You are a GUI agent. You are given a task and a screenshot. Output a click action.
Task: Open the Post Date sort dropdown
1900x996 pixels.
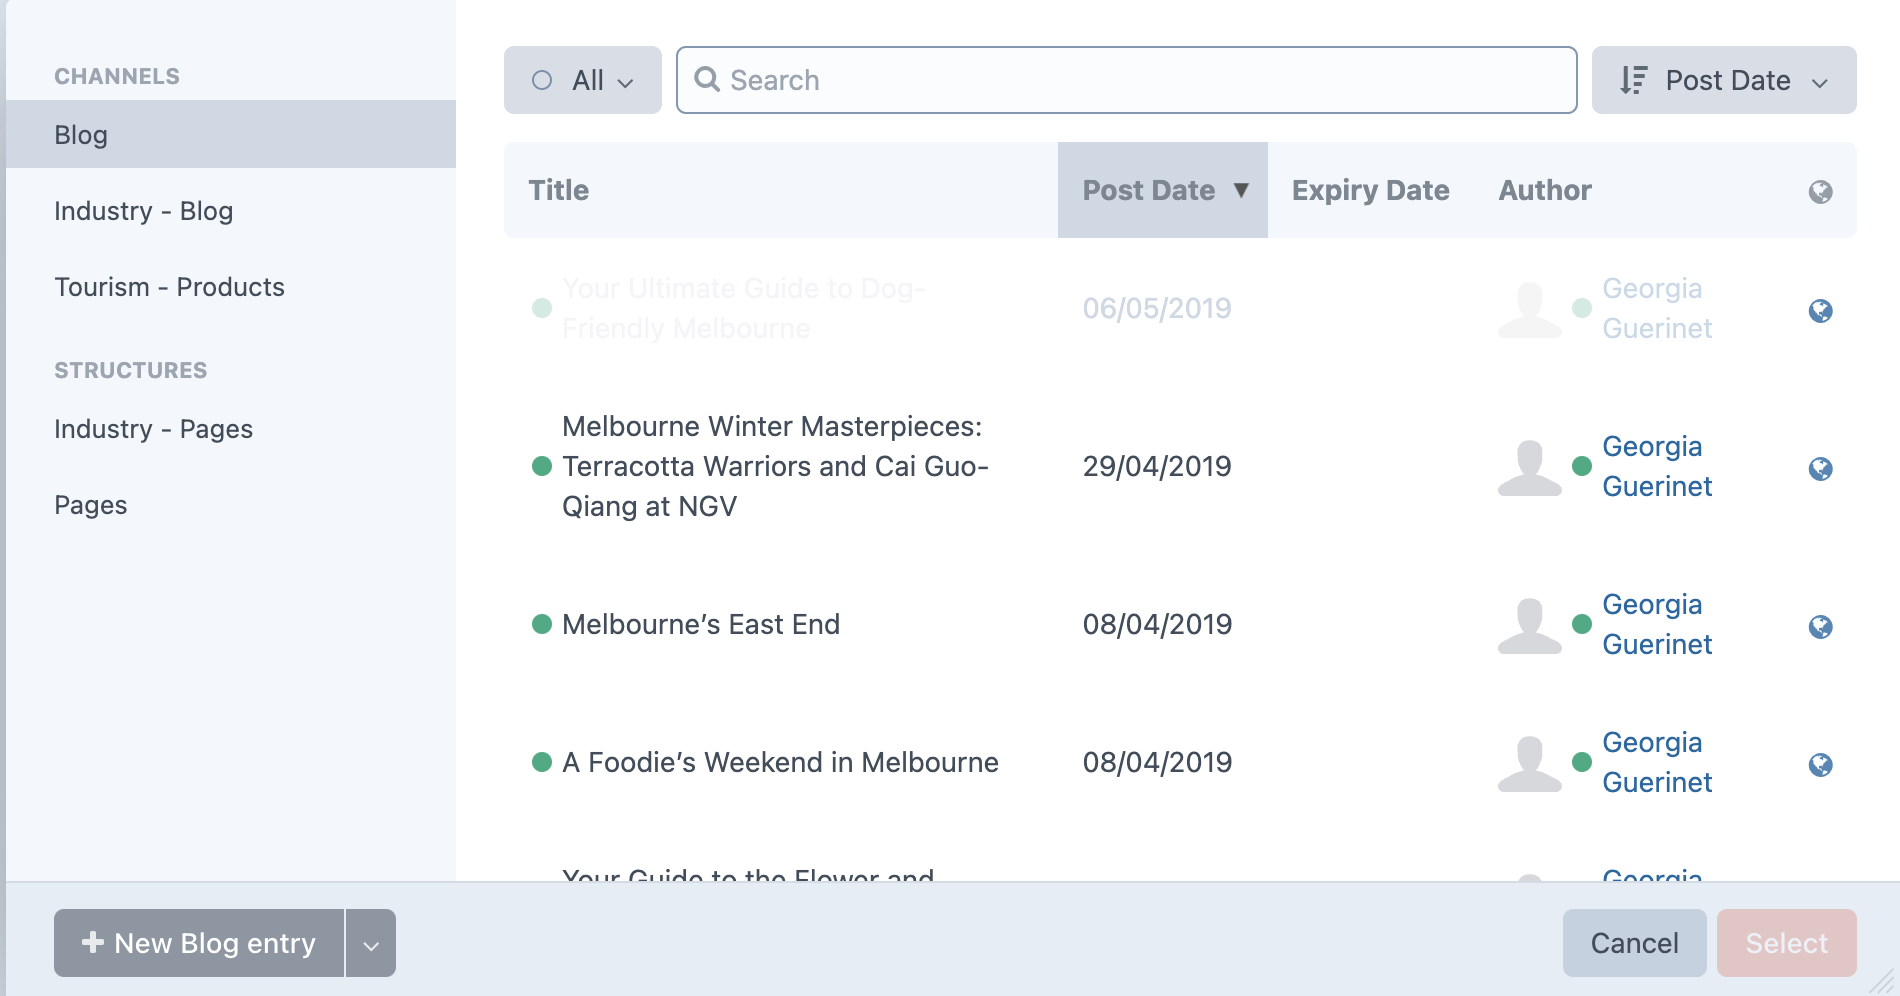click(1724, 80)
